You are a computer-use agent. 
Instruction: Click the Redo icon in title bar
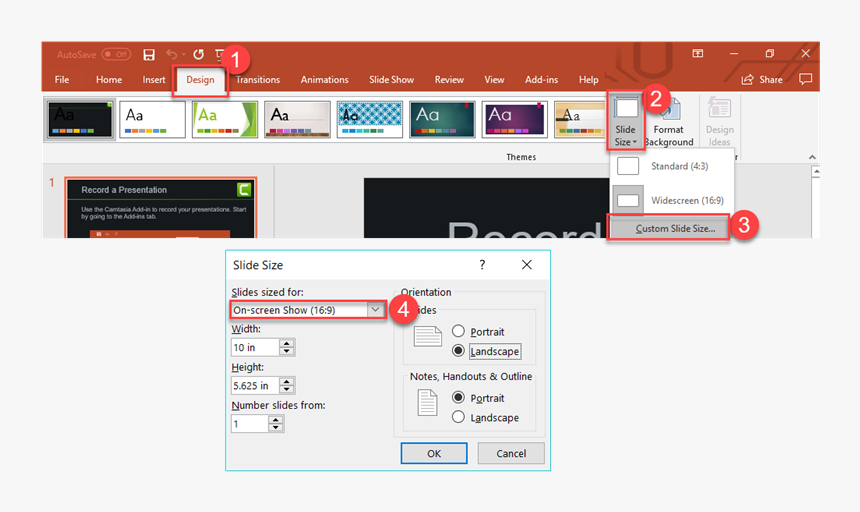click(199, 54)
